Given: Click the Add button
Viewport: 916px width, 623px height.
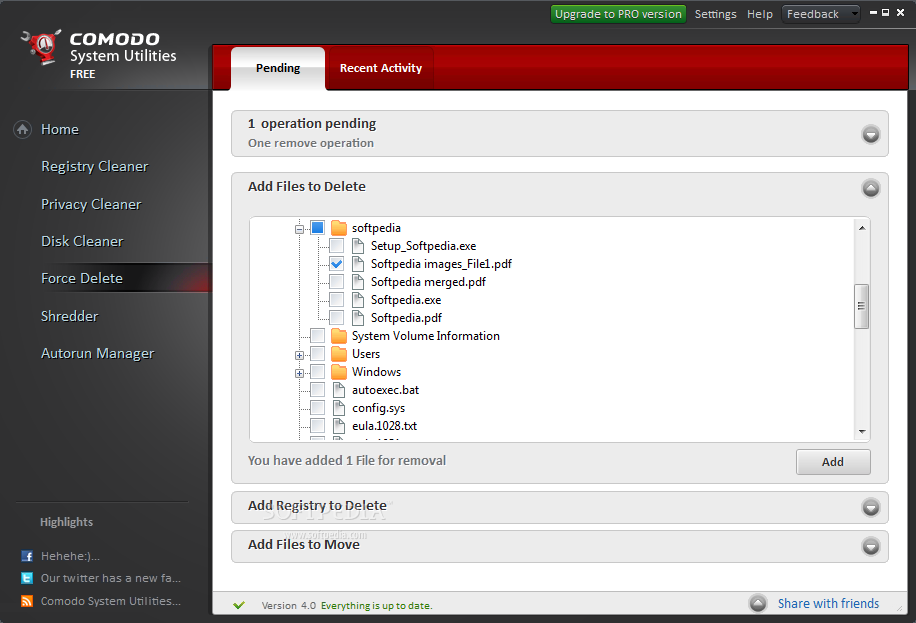Looking at the screenshot, I should [x=833, y=462].
